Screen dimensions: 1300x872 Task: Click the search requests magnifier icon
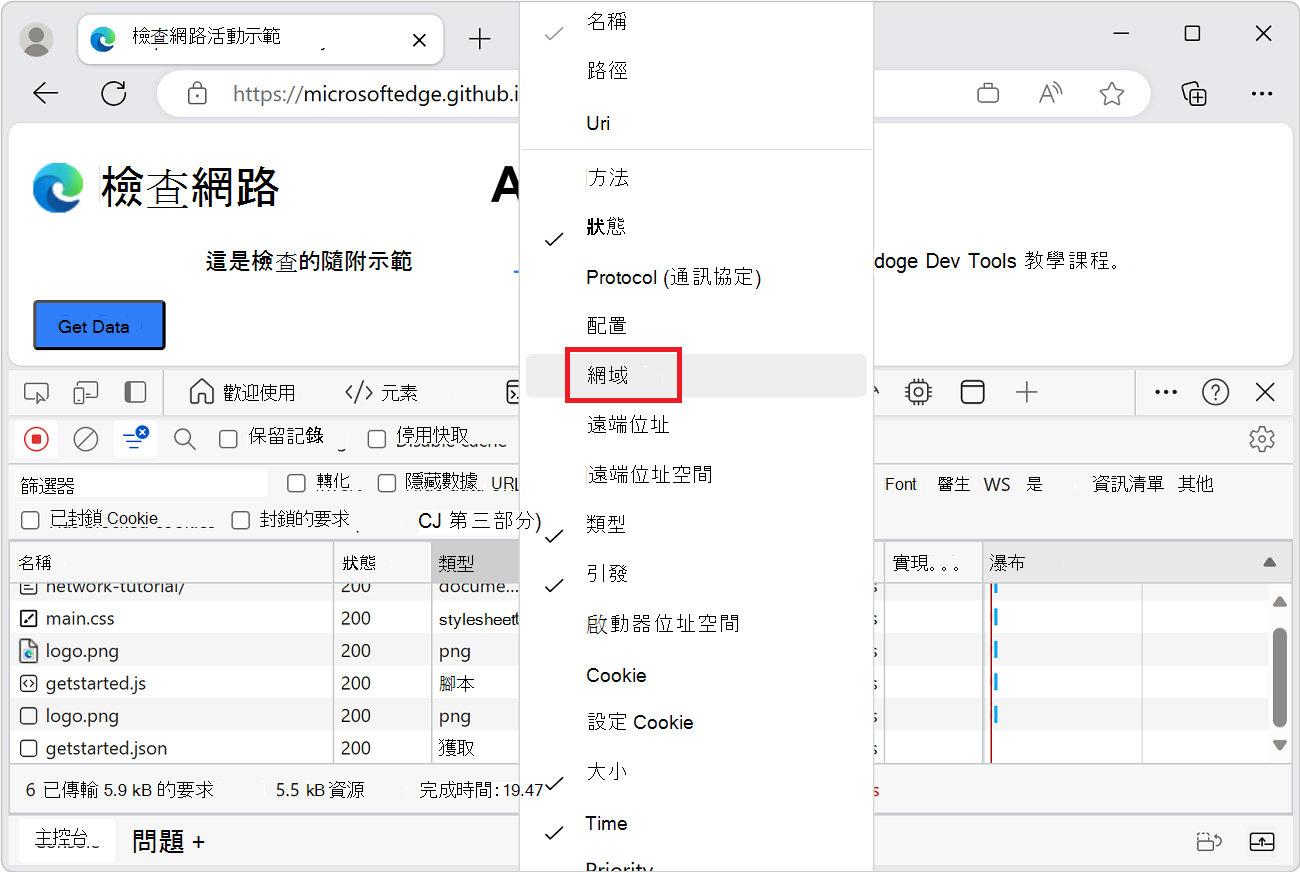[x=184, y=439]
